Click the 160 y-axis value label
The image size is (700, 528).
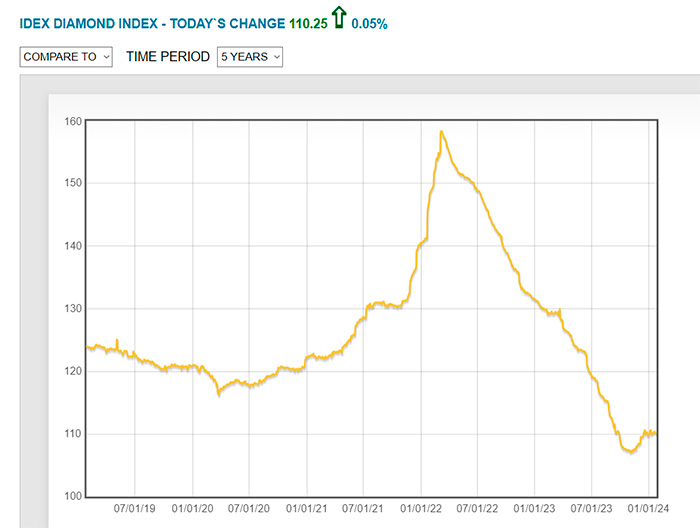click(69, 122)
